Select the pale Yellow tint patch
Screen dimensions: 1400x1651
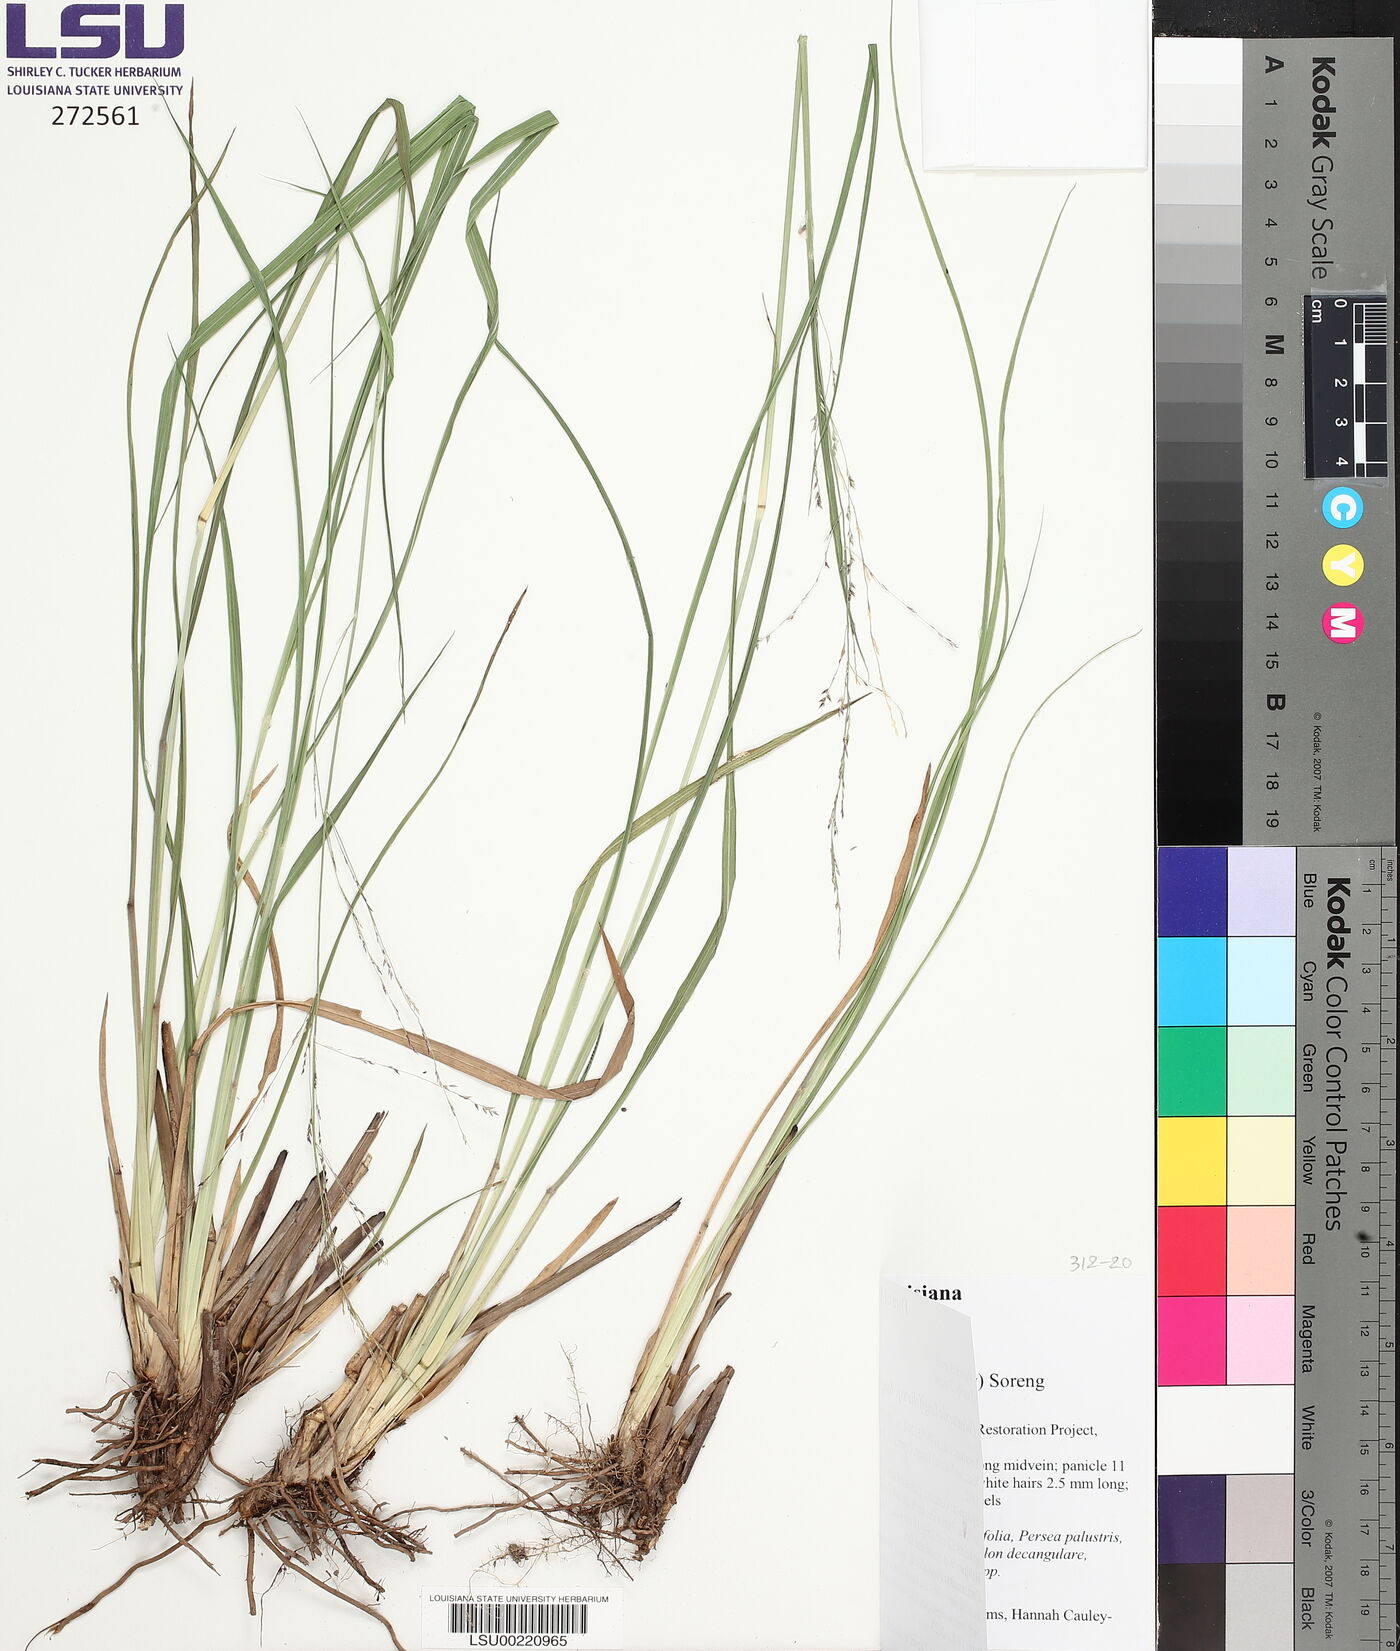pos(1261,1161)
